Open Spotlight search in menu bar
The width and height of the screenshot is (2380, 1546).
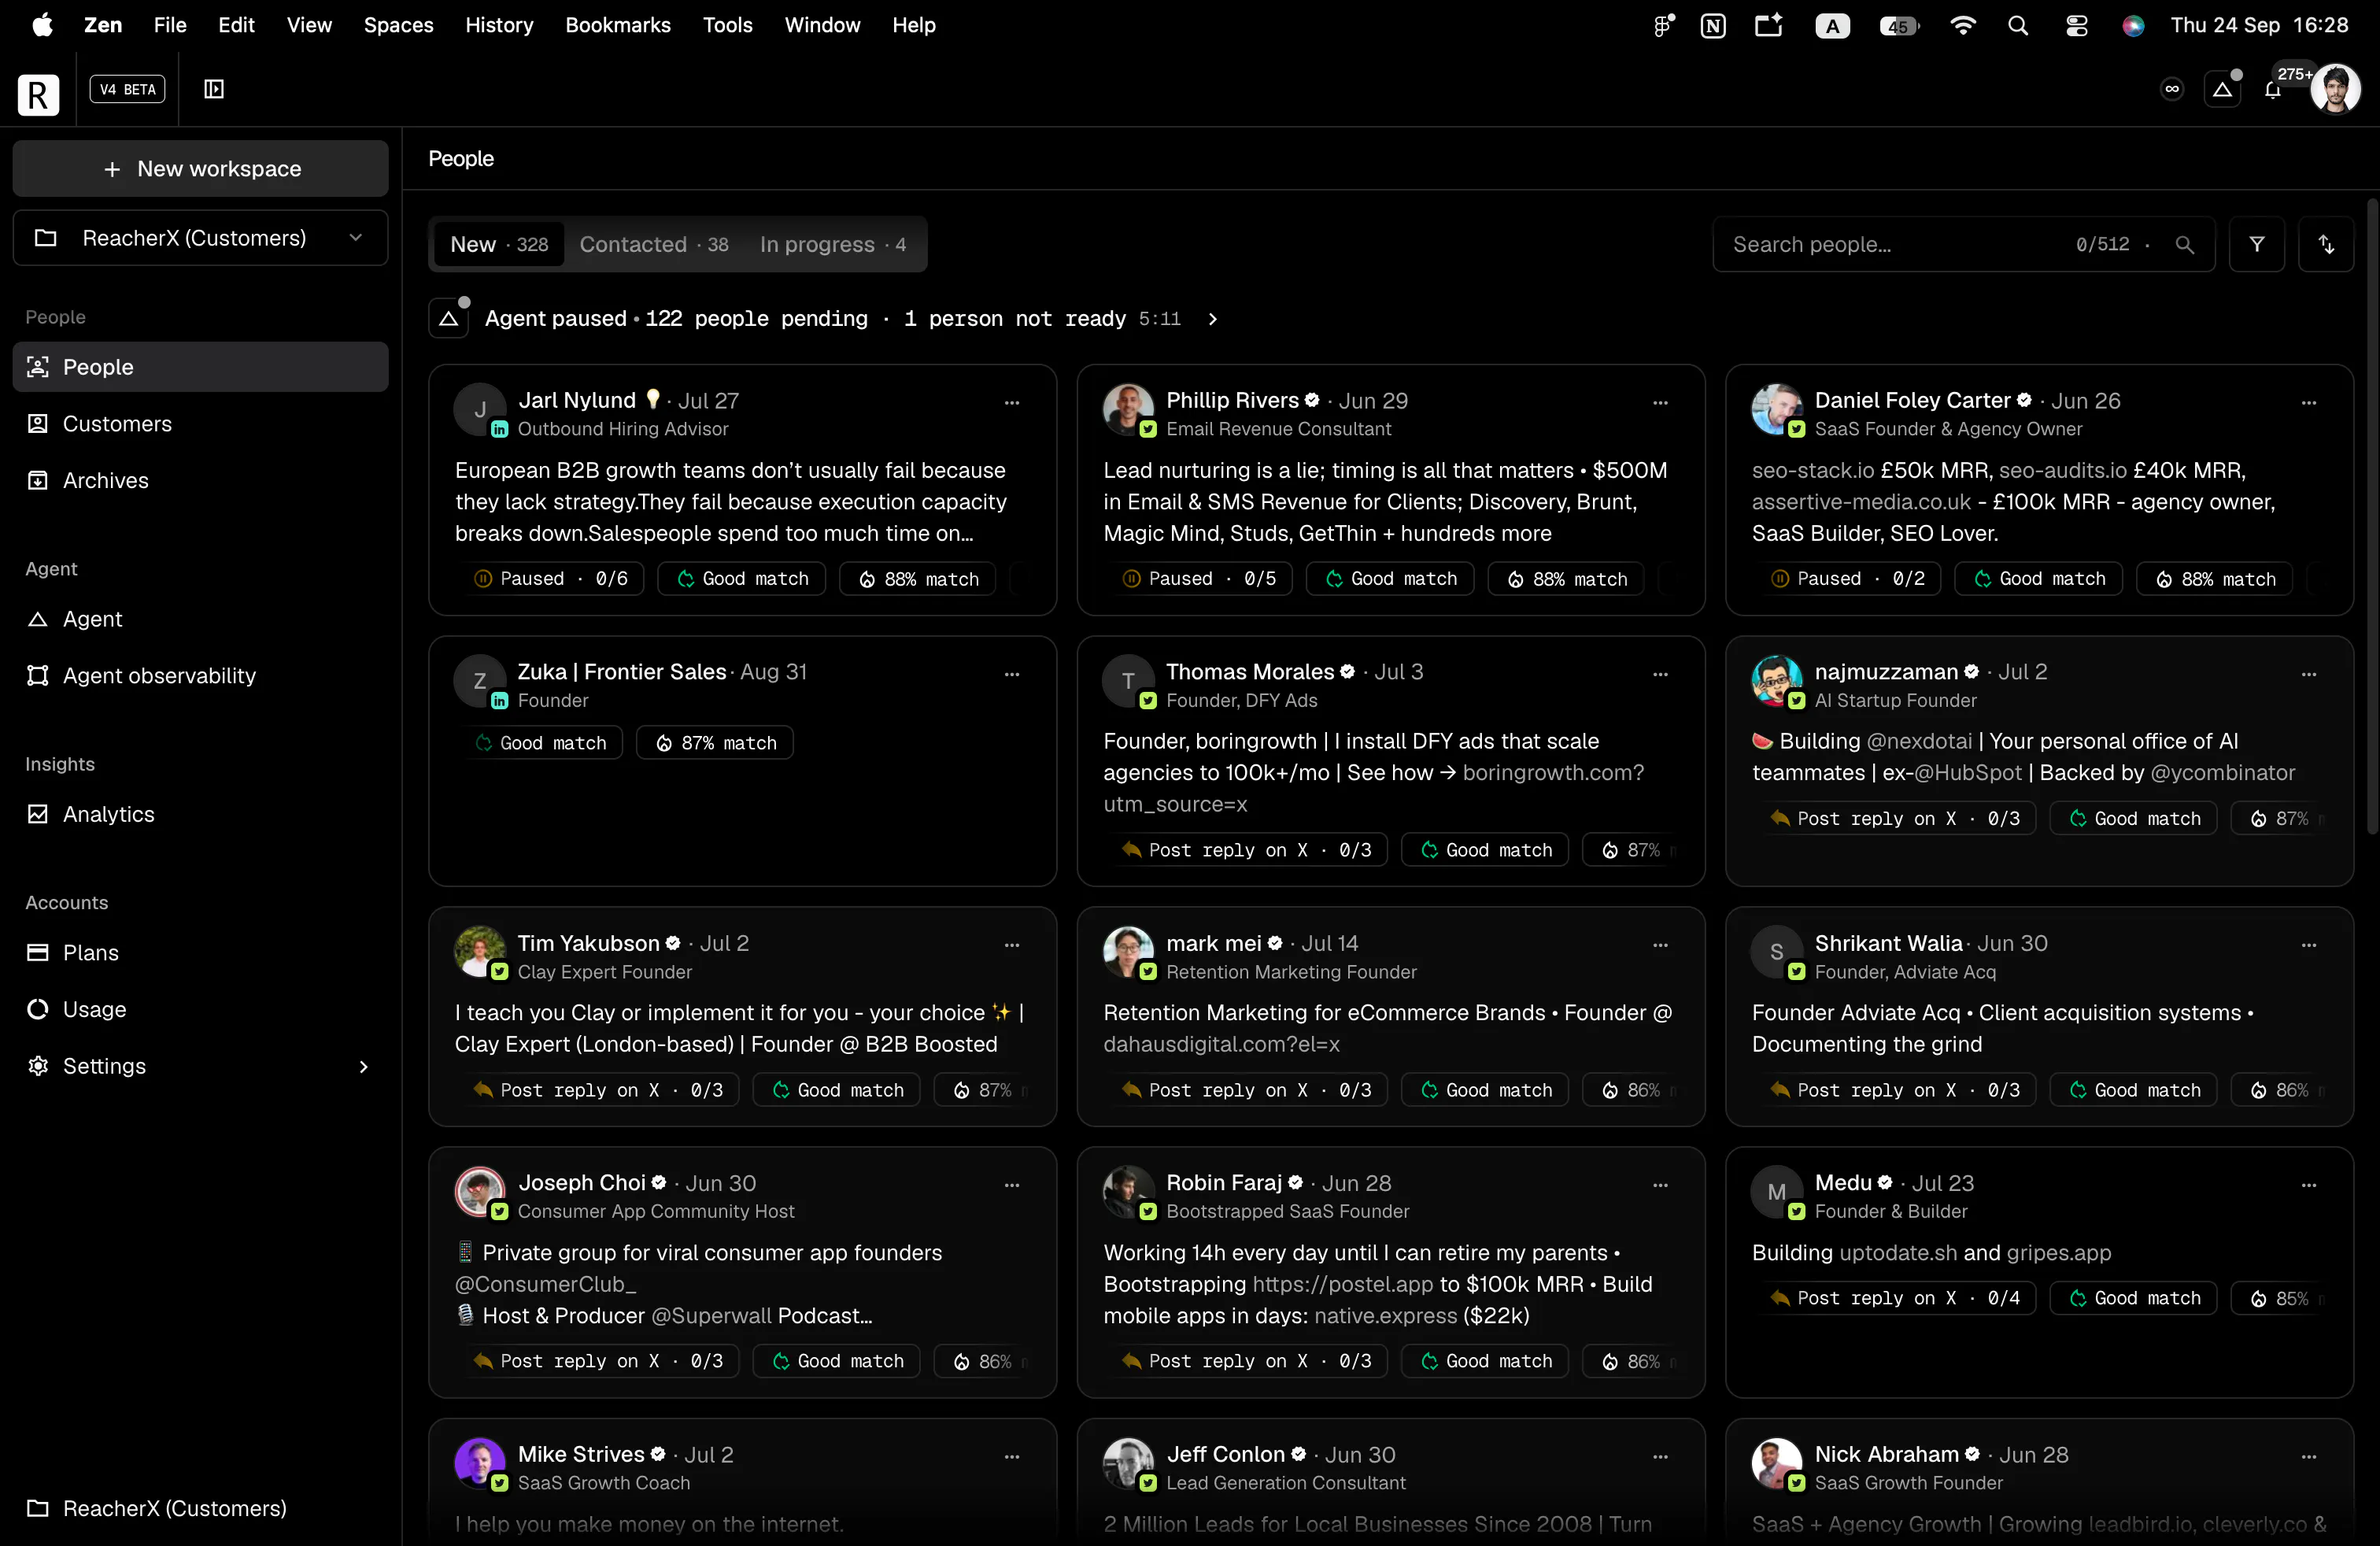(x=2018, y=25)
